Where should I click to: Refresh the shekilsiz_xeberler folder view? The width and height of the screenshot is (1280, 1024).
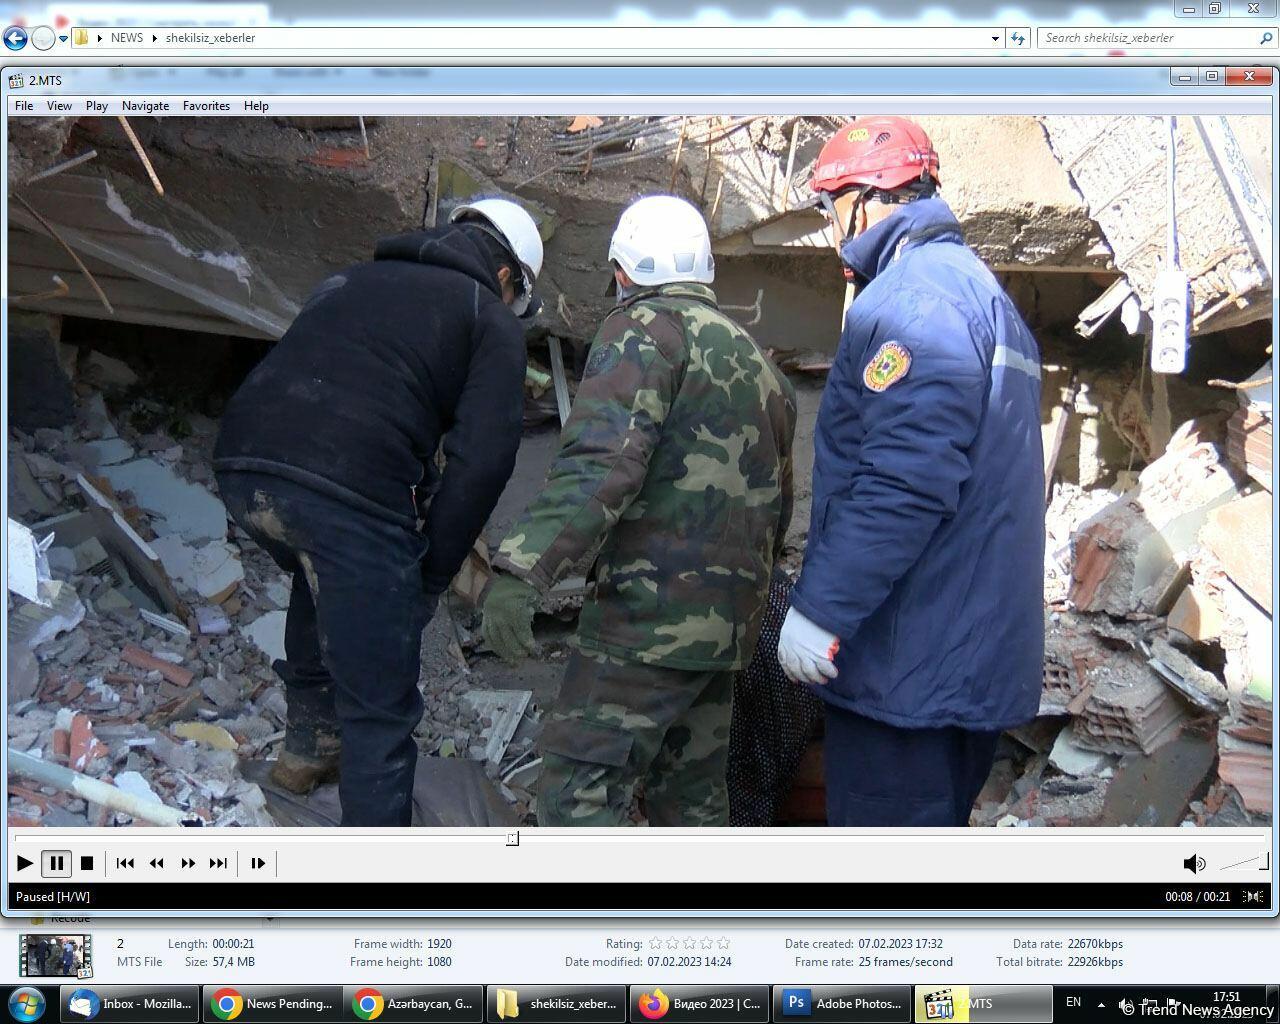tap(1018, 38)
